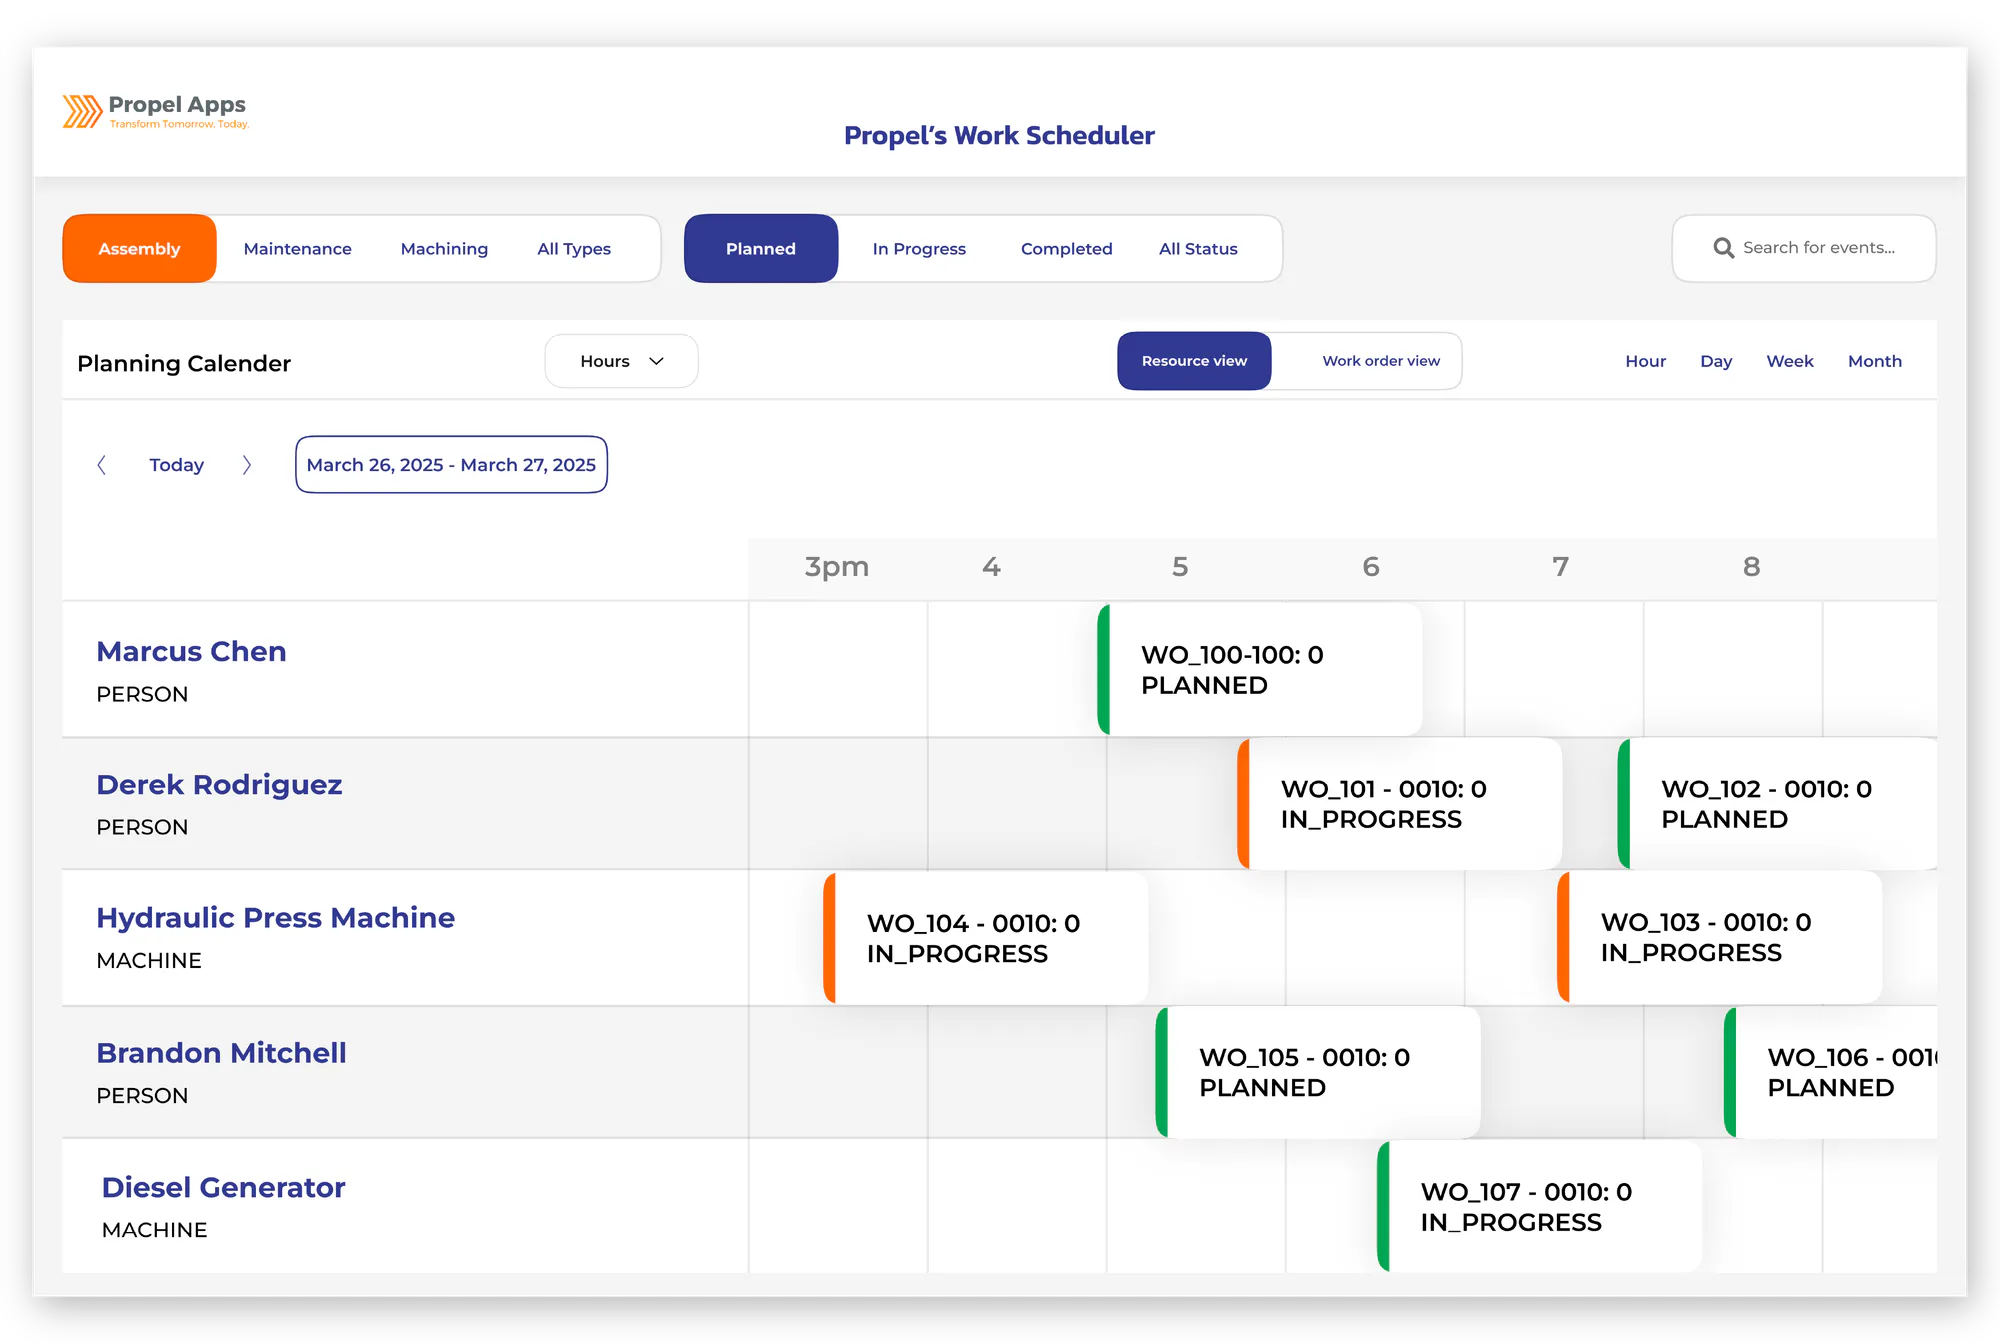Open work order WO_100-100 PLANNED card

coord(1260,669)
